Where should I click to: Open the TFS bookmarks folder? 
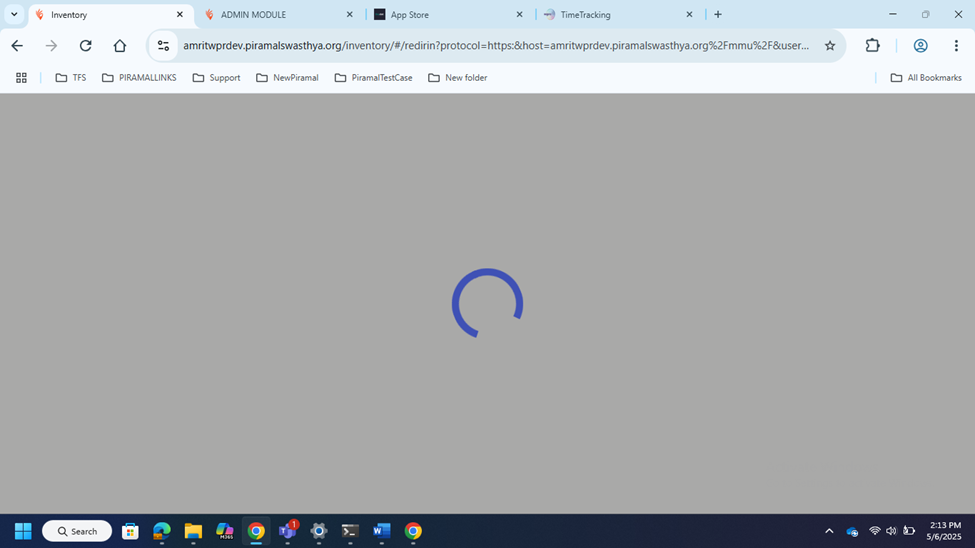70,78
